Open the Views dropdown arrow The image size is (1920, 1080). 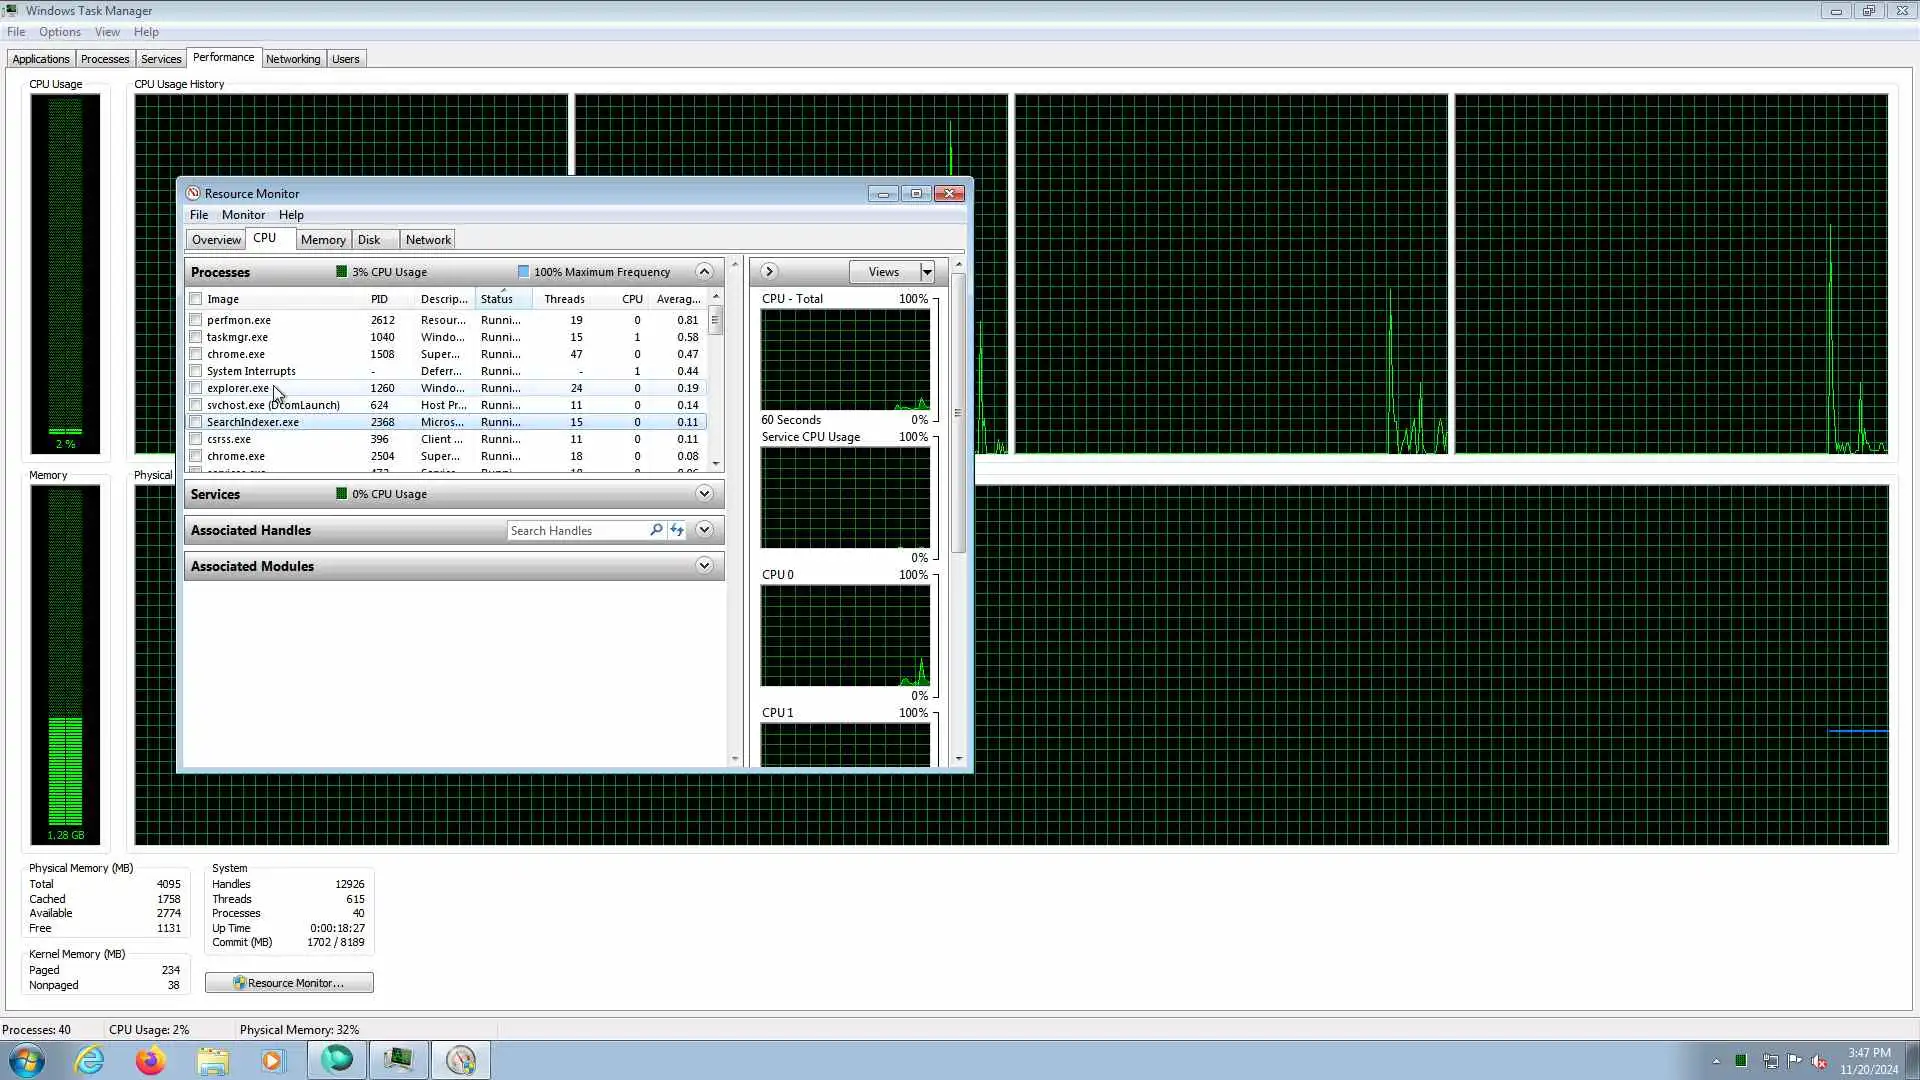click(927, 272)
